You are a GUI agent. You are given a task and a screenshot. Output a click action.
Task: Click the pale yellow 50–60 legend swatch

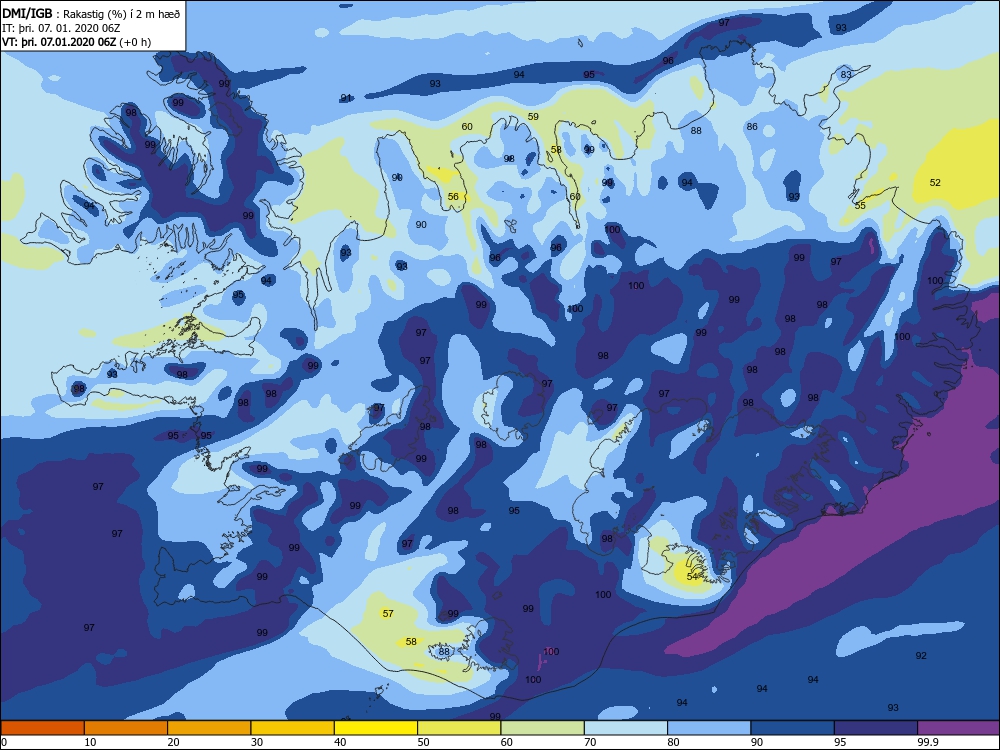pyautogui.click(x=459, y=728)
